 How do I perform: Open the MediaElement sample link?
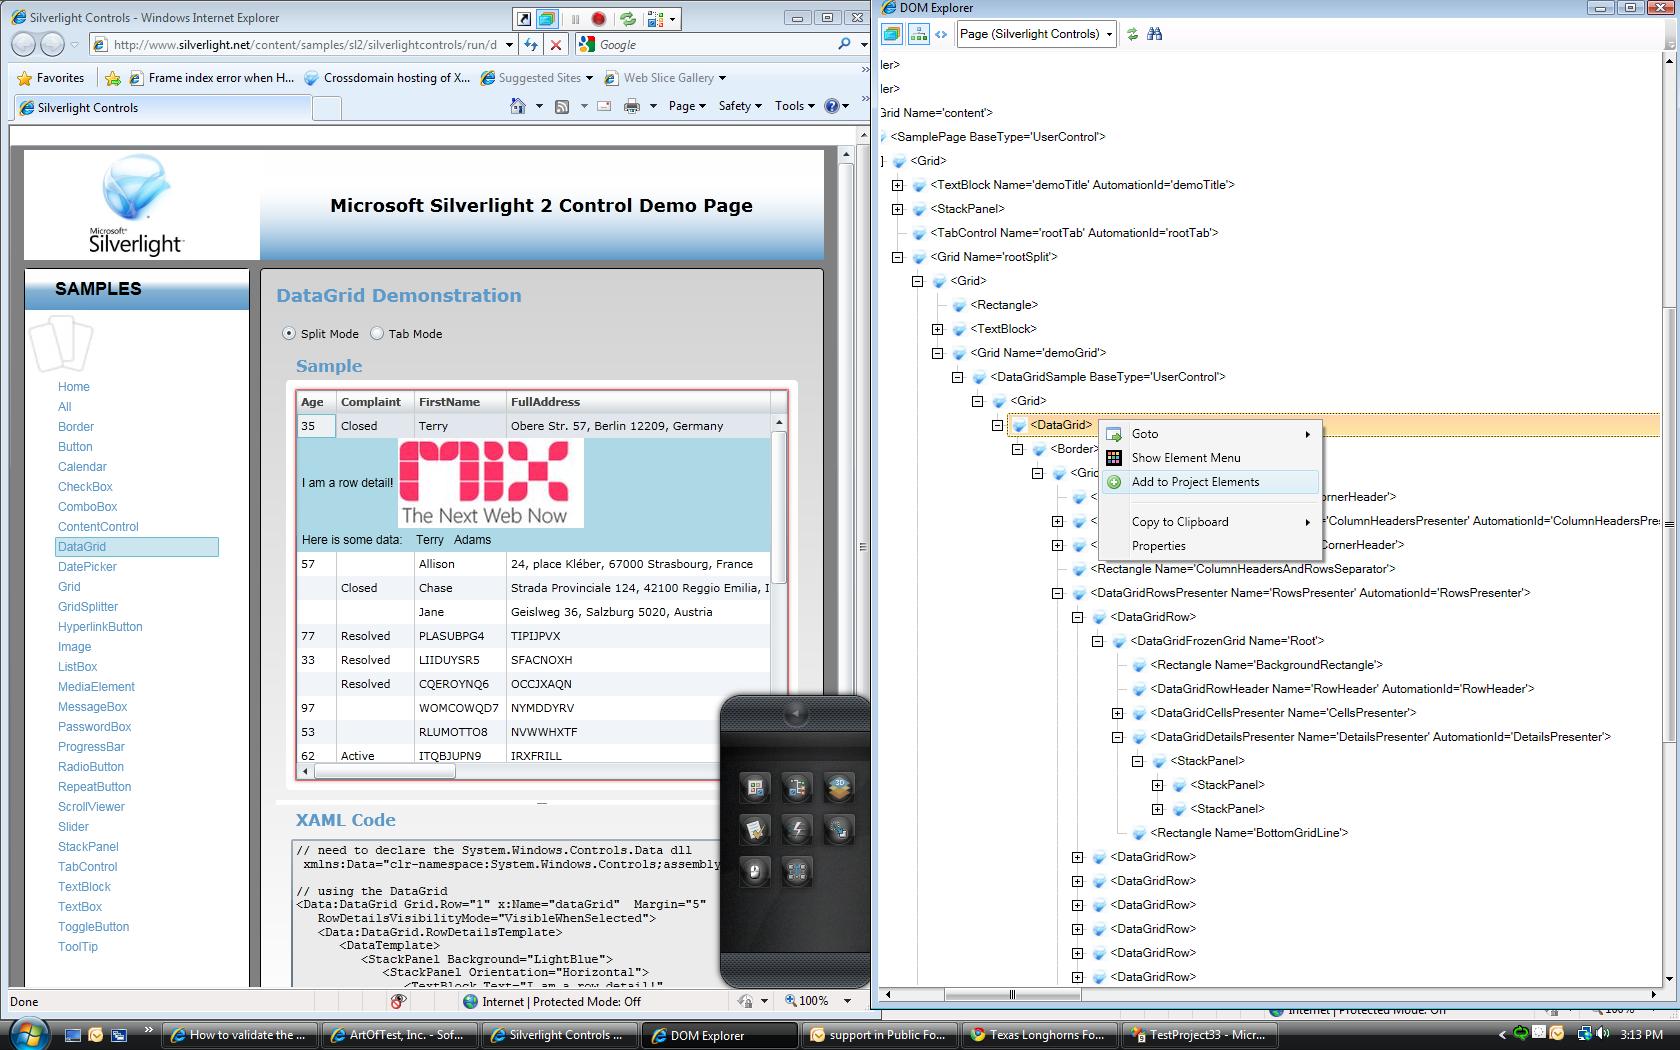tap(96, 687)
